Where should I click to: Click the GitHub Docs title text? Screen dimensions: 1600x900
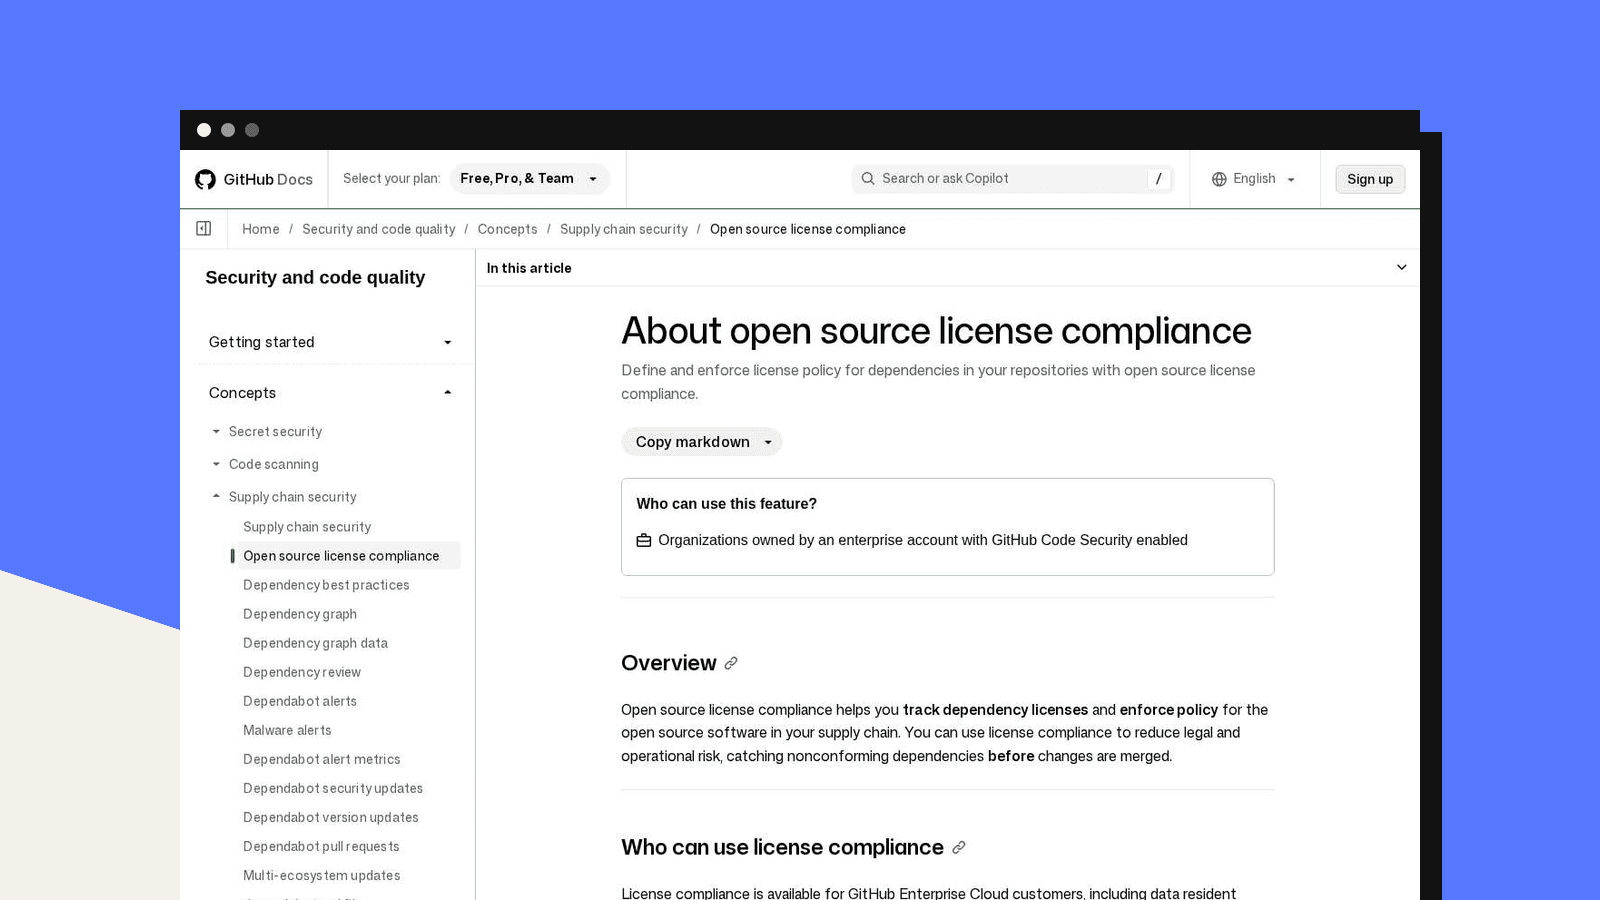[268, 179]
